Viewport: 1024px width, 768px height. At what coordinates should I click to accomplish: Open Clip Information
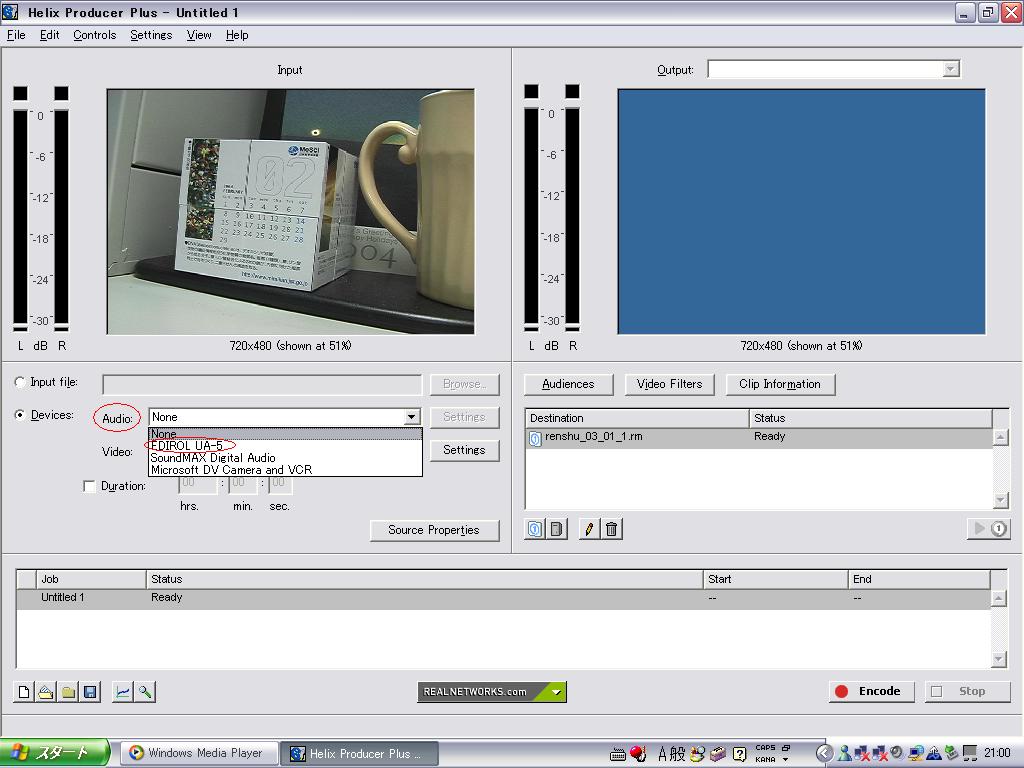780,384
